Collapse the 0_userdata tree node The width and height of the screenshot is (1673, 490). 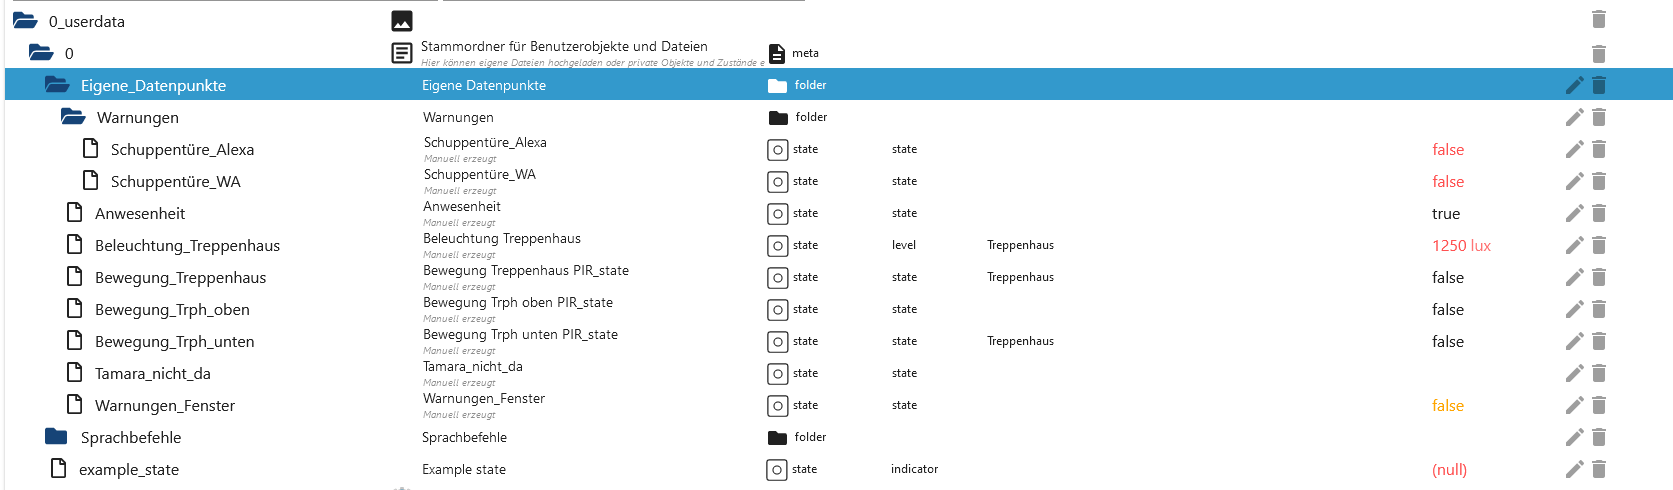tap(25, 21)
